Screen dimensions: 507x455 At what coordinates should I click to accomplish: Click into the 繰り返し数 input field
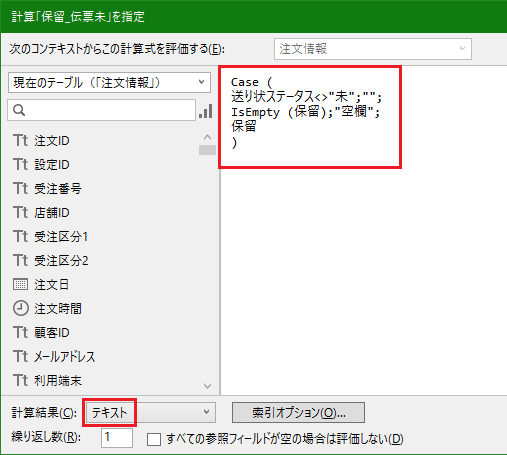(x=117, y=438)
